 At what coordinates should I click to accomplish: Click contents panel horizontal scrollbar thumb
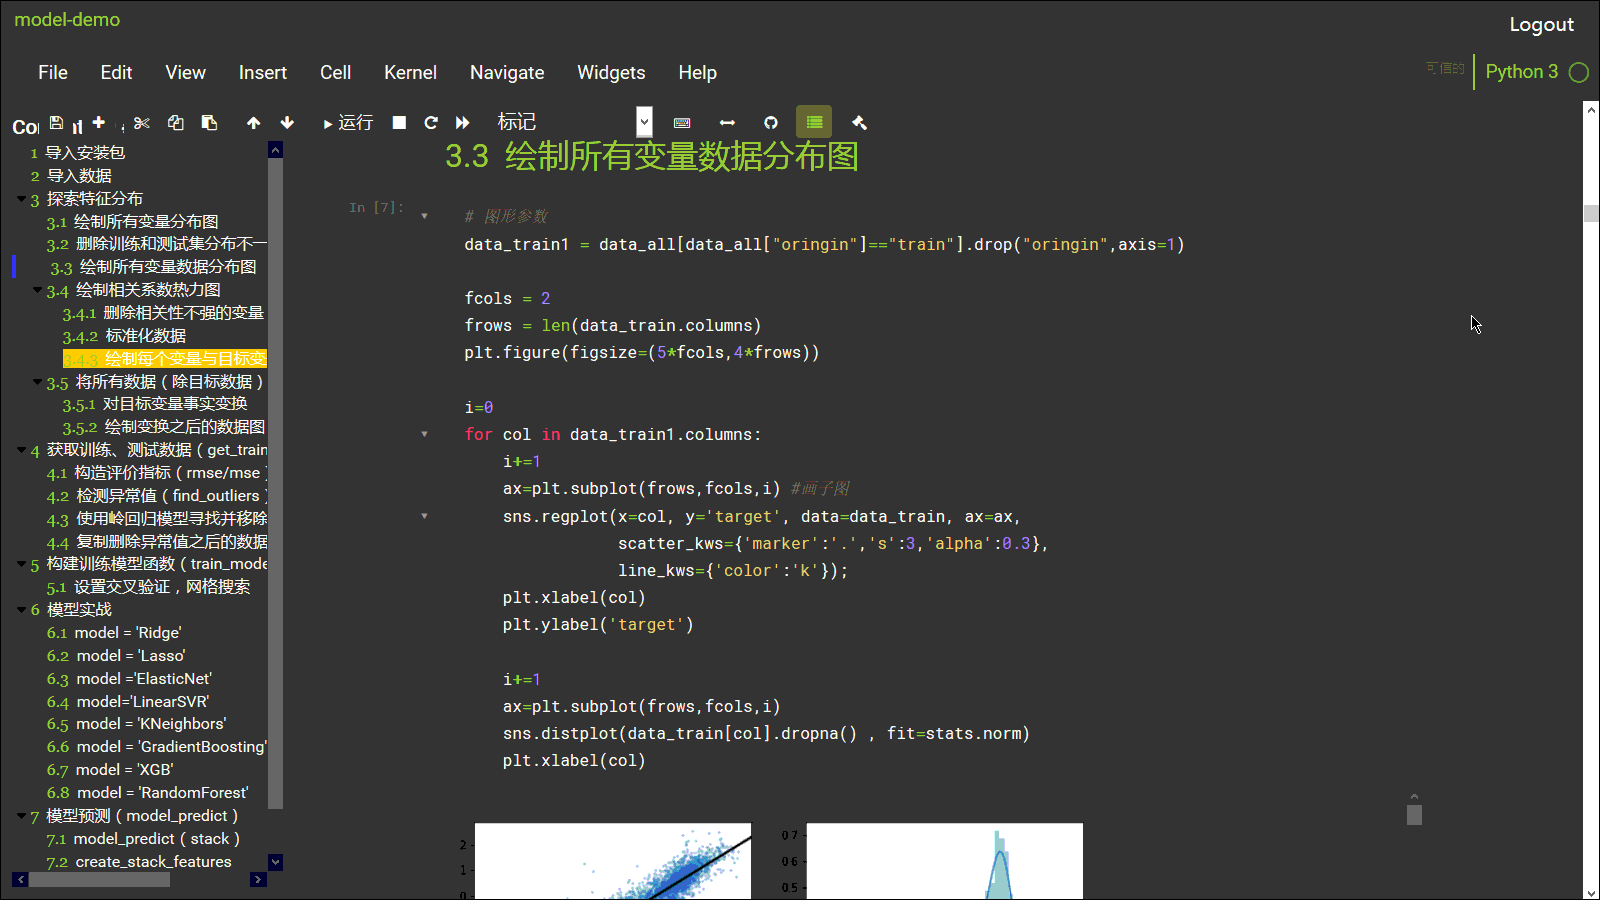tap(99, 880)
